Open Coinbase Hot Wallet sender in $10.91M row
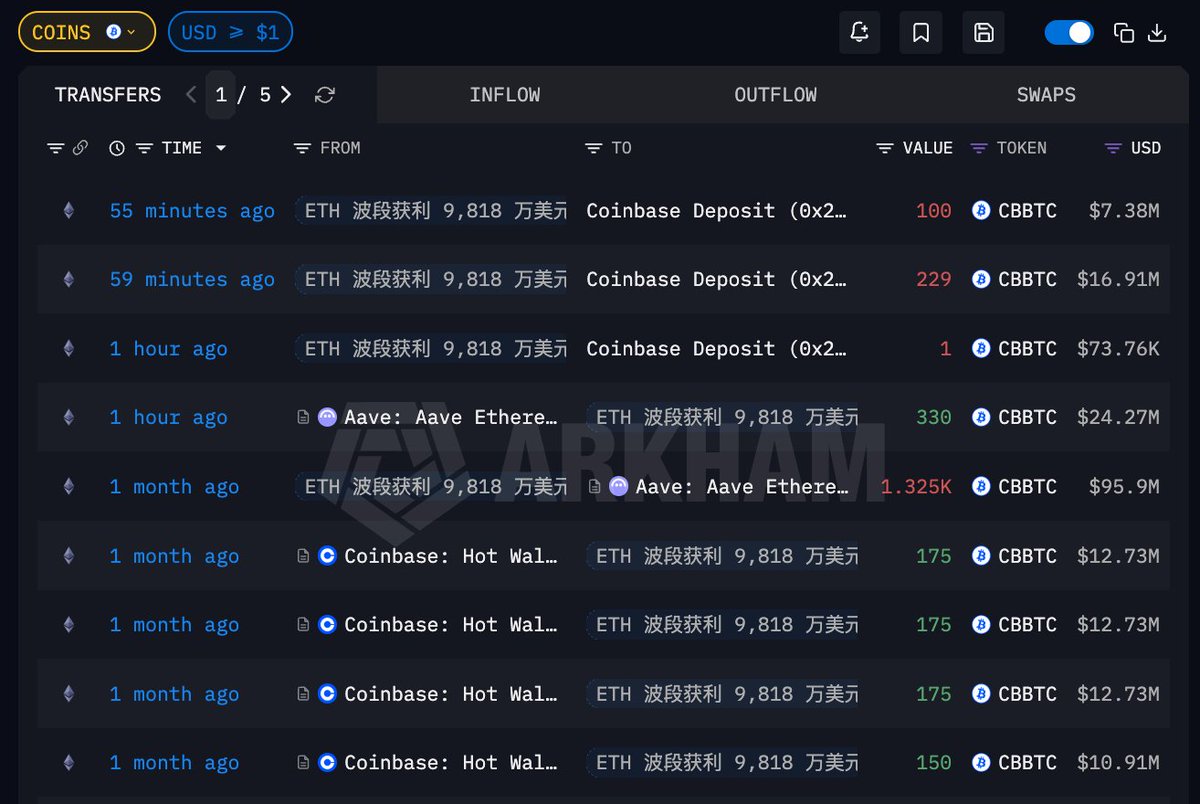 (x=451, y=763)
